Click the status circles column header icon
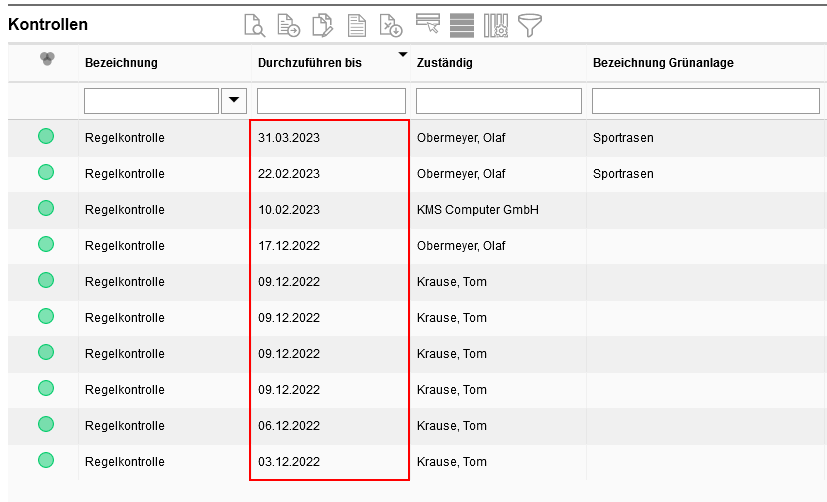 [46, 60]
